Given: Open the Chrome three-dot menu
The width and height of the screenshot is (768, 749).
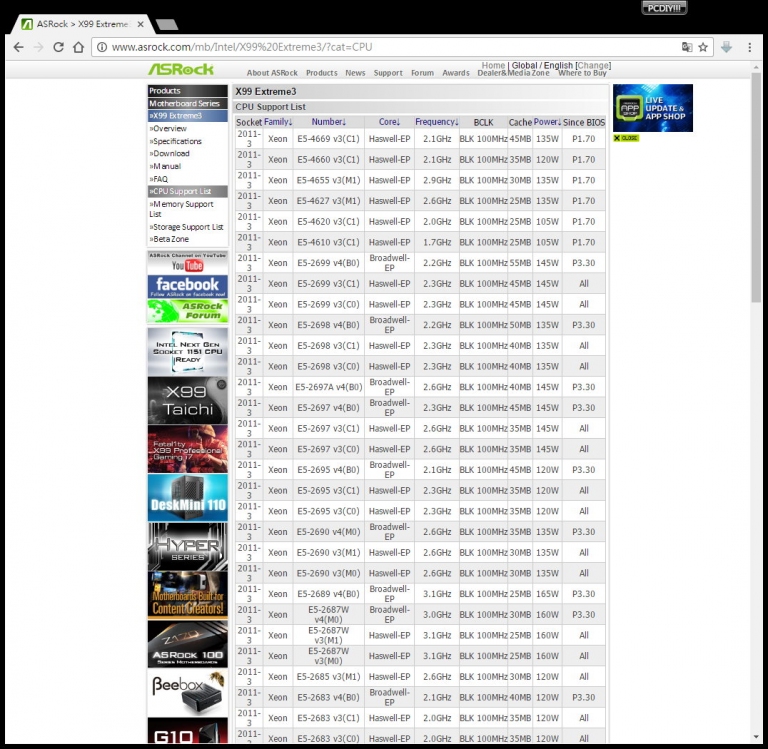Looking at the screenshot, I should pyautogui.click(x=749, y=47).
